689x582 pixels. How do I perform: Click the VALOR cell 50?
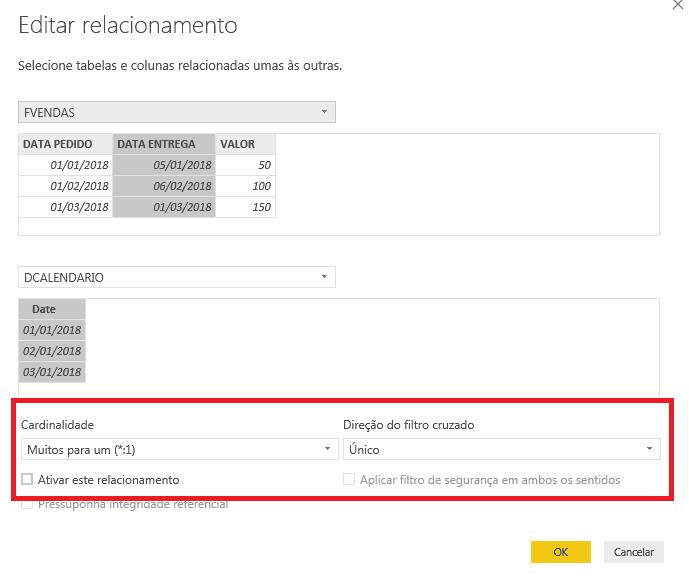[245, 165]
